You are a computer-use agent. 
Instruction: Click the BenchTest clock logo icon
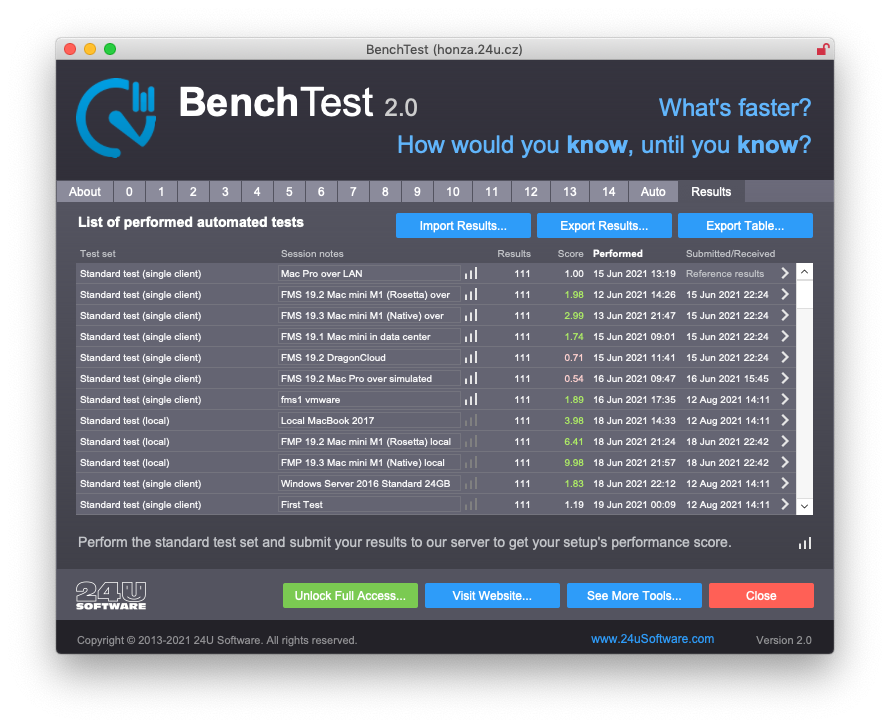click(x=116, y=116)
